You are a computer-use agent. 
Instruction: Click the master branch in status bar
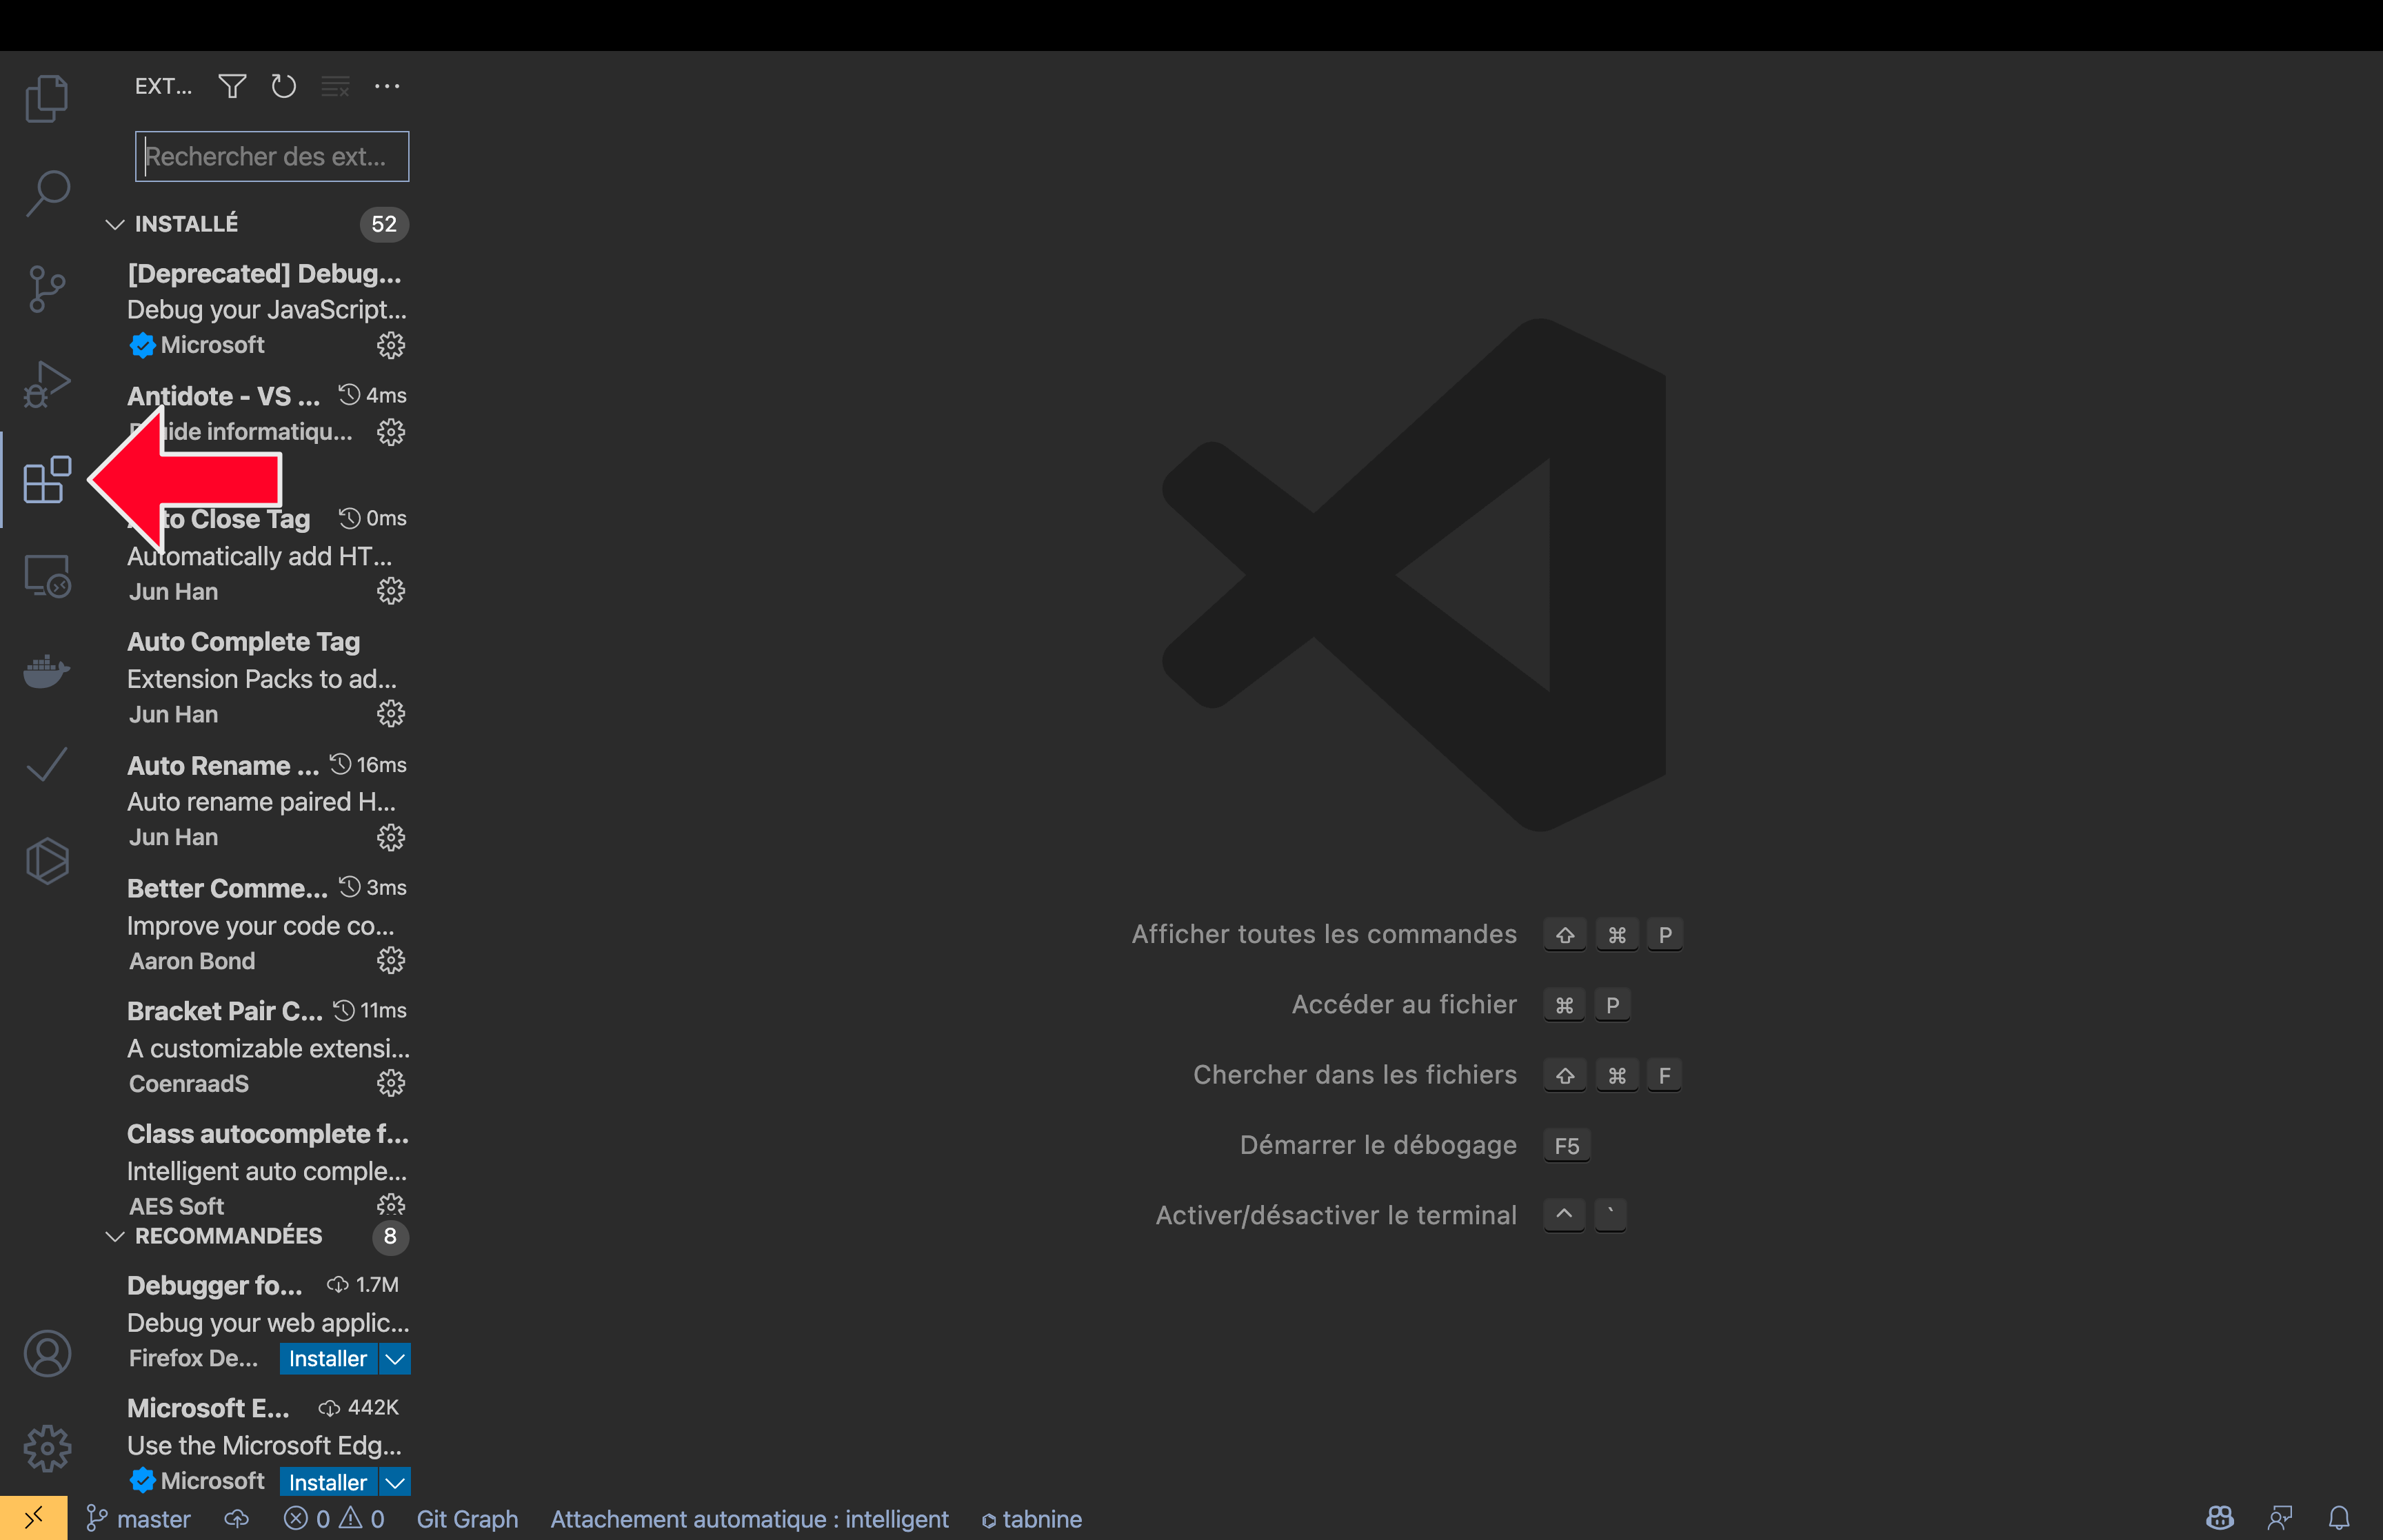click(139, 1519)
